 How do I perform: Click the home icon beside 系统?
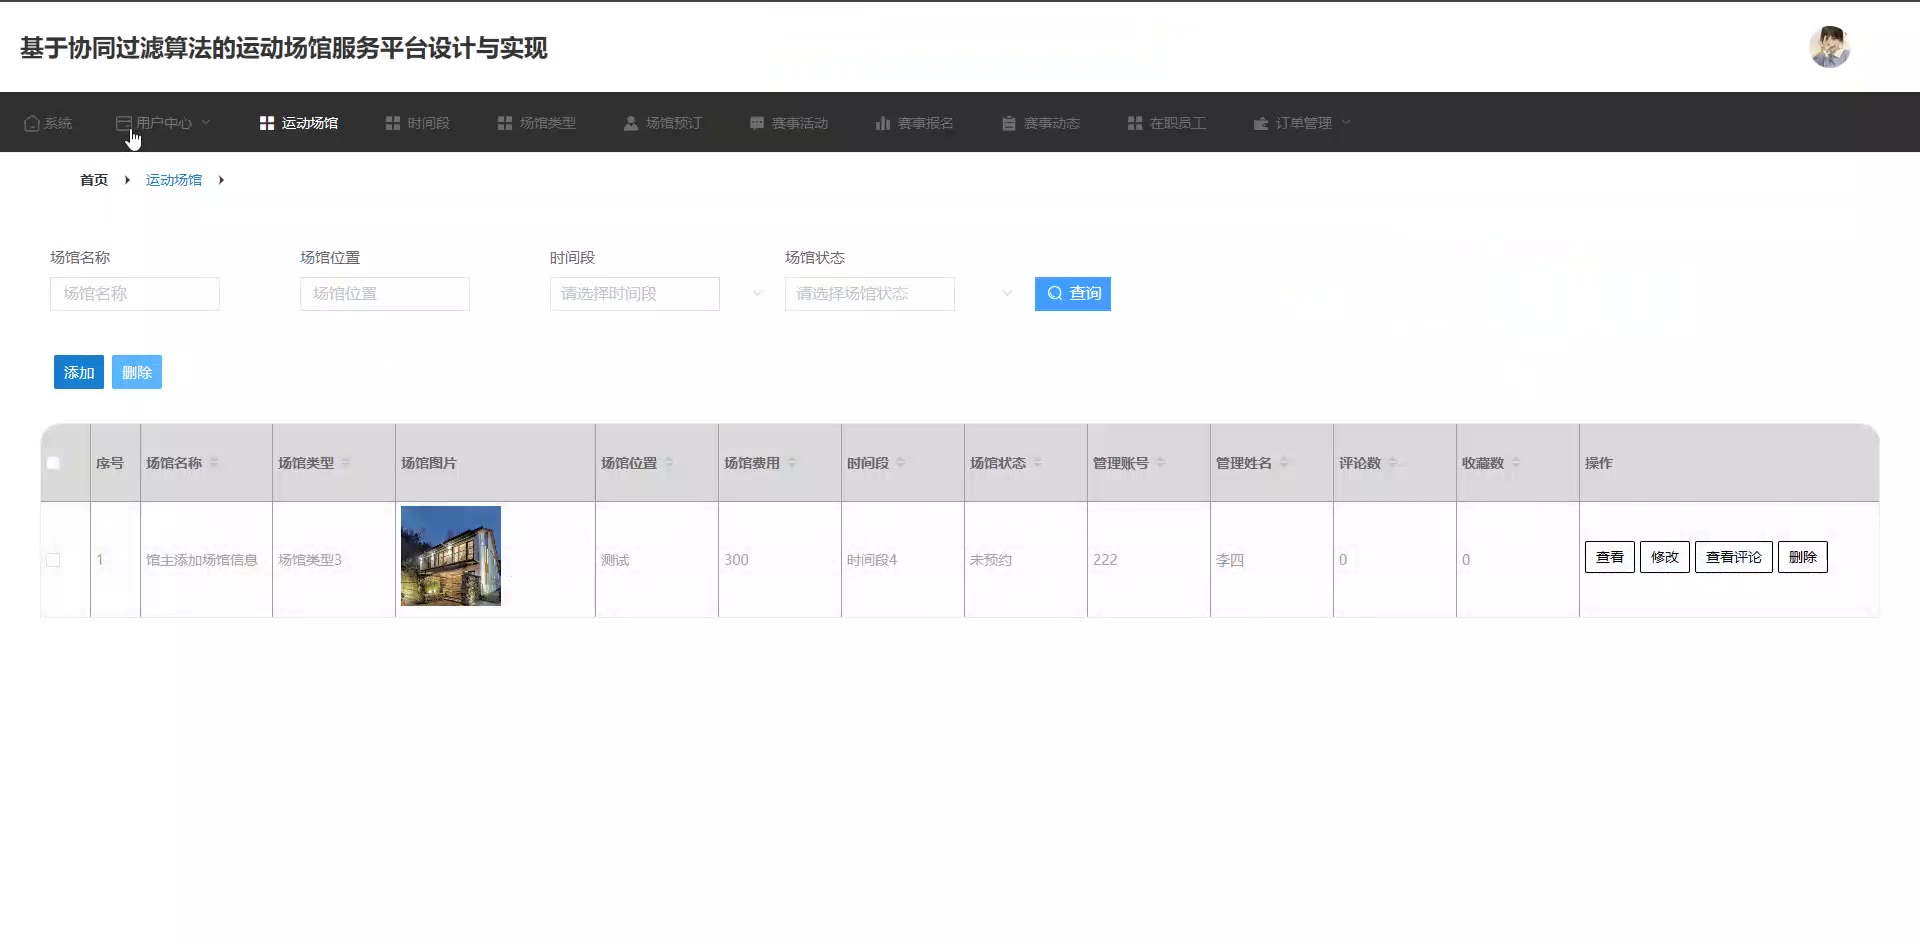(32, 123)
